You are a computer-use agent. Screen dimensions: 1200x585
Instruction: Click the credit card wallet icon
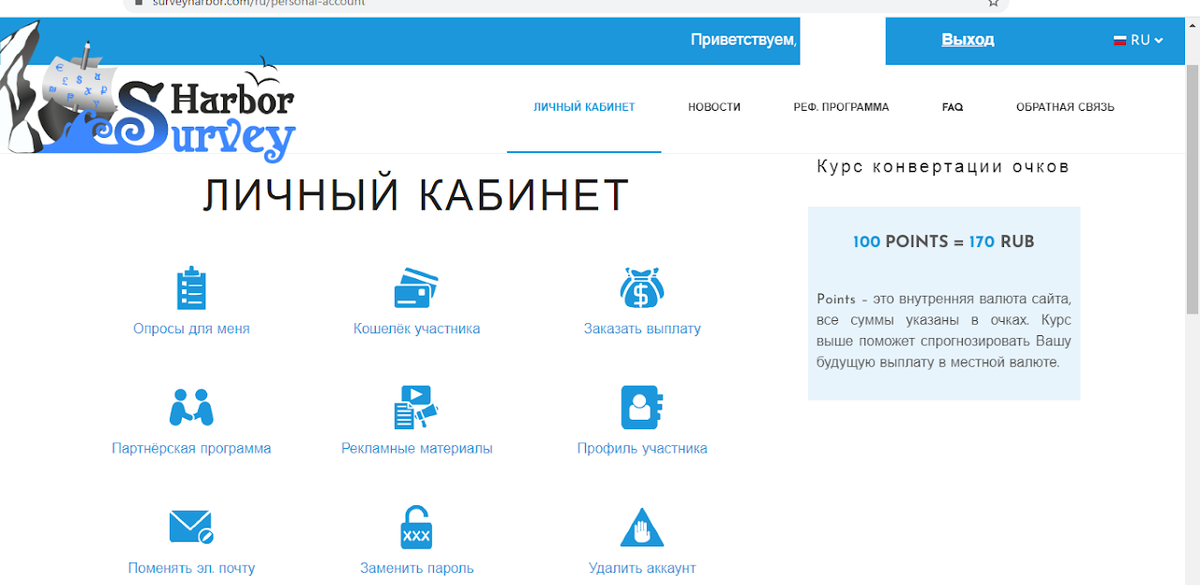(x=417, y=289)
